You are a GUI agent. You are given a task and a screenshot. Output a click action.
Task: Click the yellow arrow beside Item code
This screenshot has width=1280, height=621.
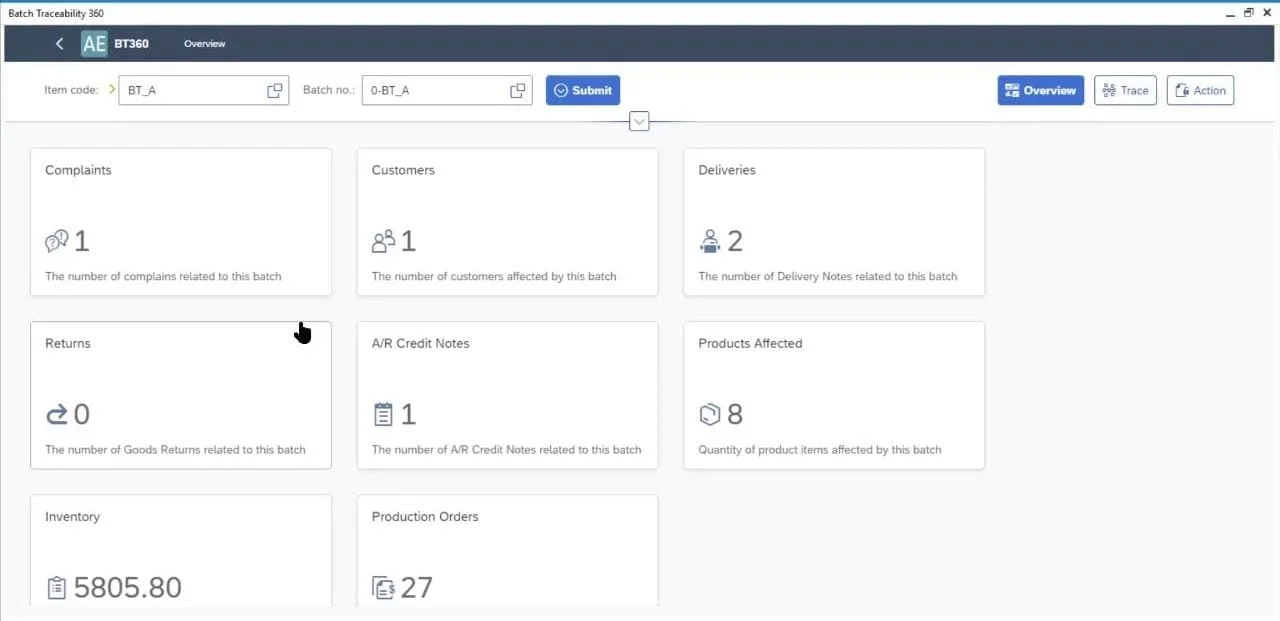(x=112, y=90)
